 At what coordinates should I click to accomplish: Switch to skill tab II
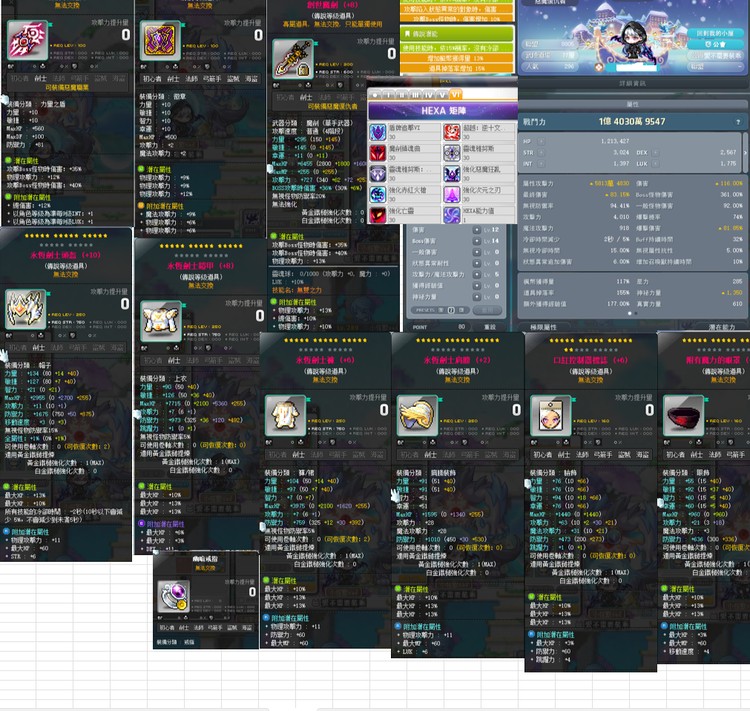click(x=402, y=95)
